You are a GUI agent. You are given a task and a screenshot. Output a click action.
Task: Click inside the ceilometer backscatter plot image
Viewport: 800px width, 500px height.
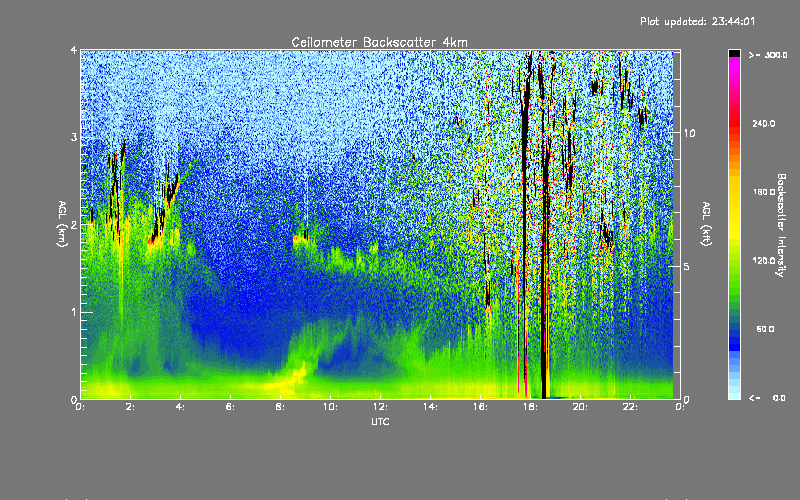(380, 224)
